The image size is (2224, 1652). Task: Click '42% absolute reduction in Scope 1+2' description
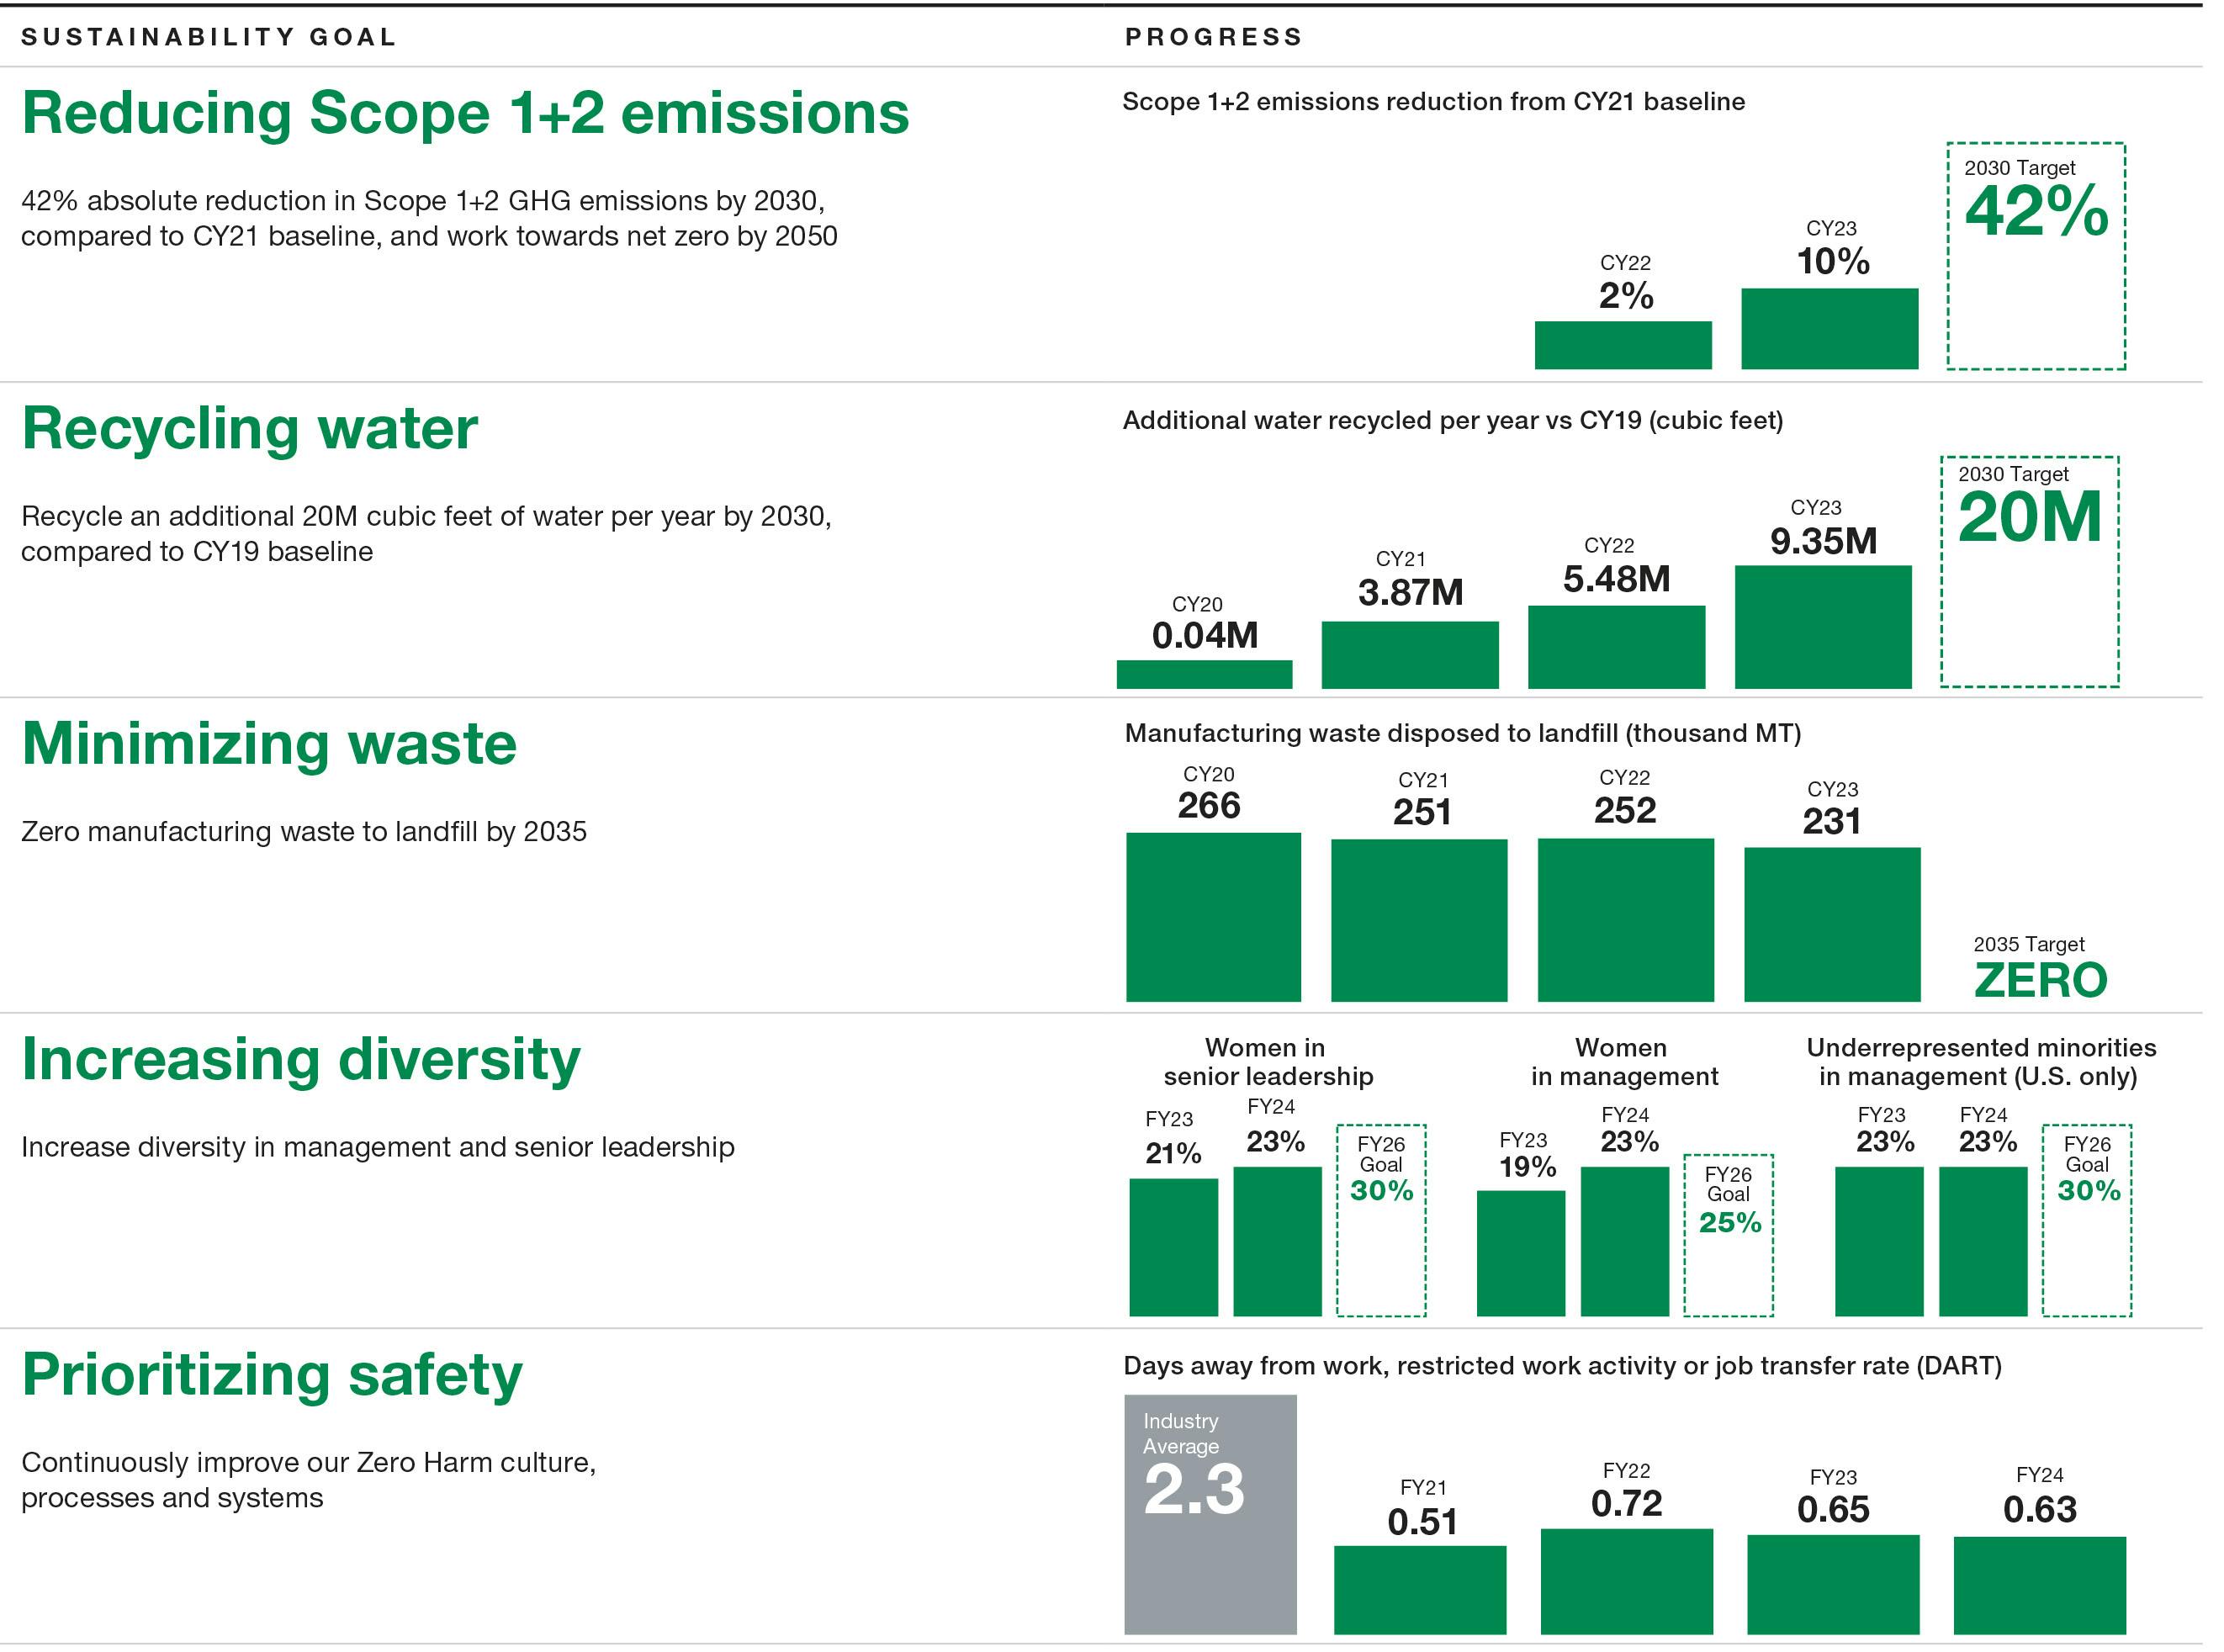tap(429, 219)
